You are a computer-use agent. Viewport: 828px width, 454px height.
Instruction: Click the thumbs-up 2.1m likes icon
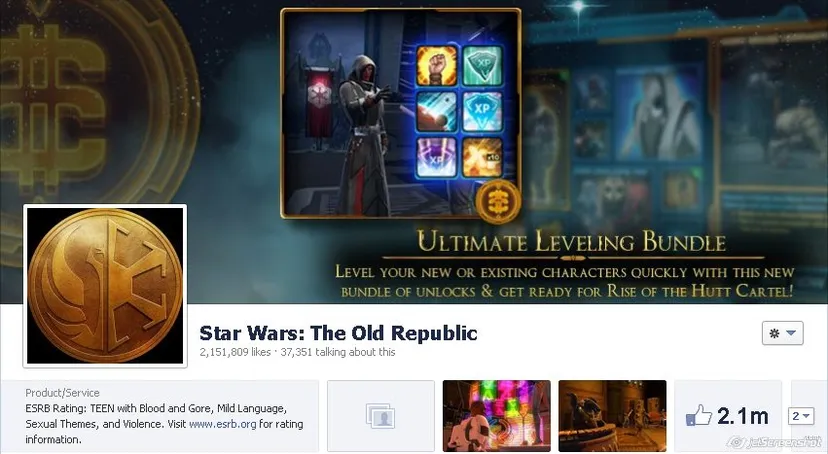(x=728, y=416)
